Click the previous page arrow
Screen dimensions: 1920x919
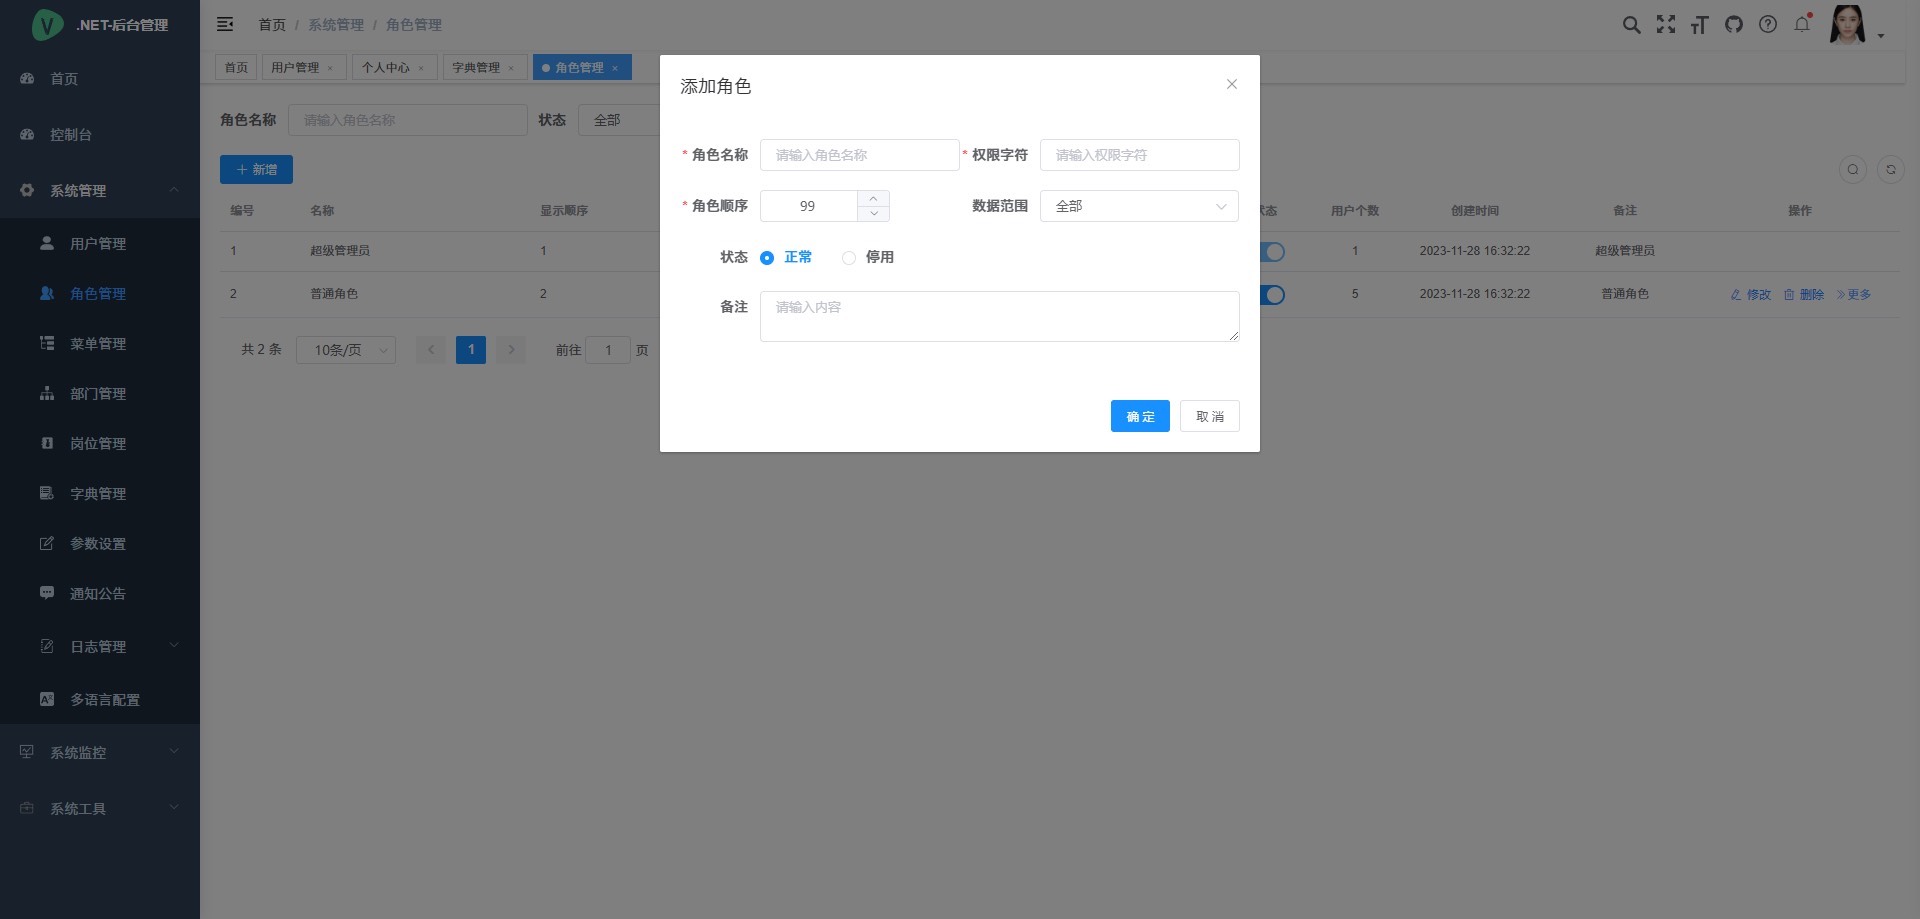[x=431, y=350]
